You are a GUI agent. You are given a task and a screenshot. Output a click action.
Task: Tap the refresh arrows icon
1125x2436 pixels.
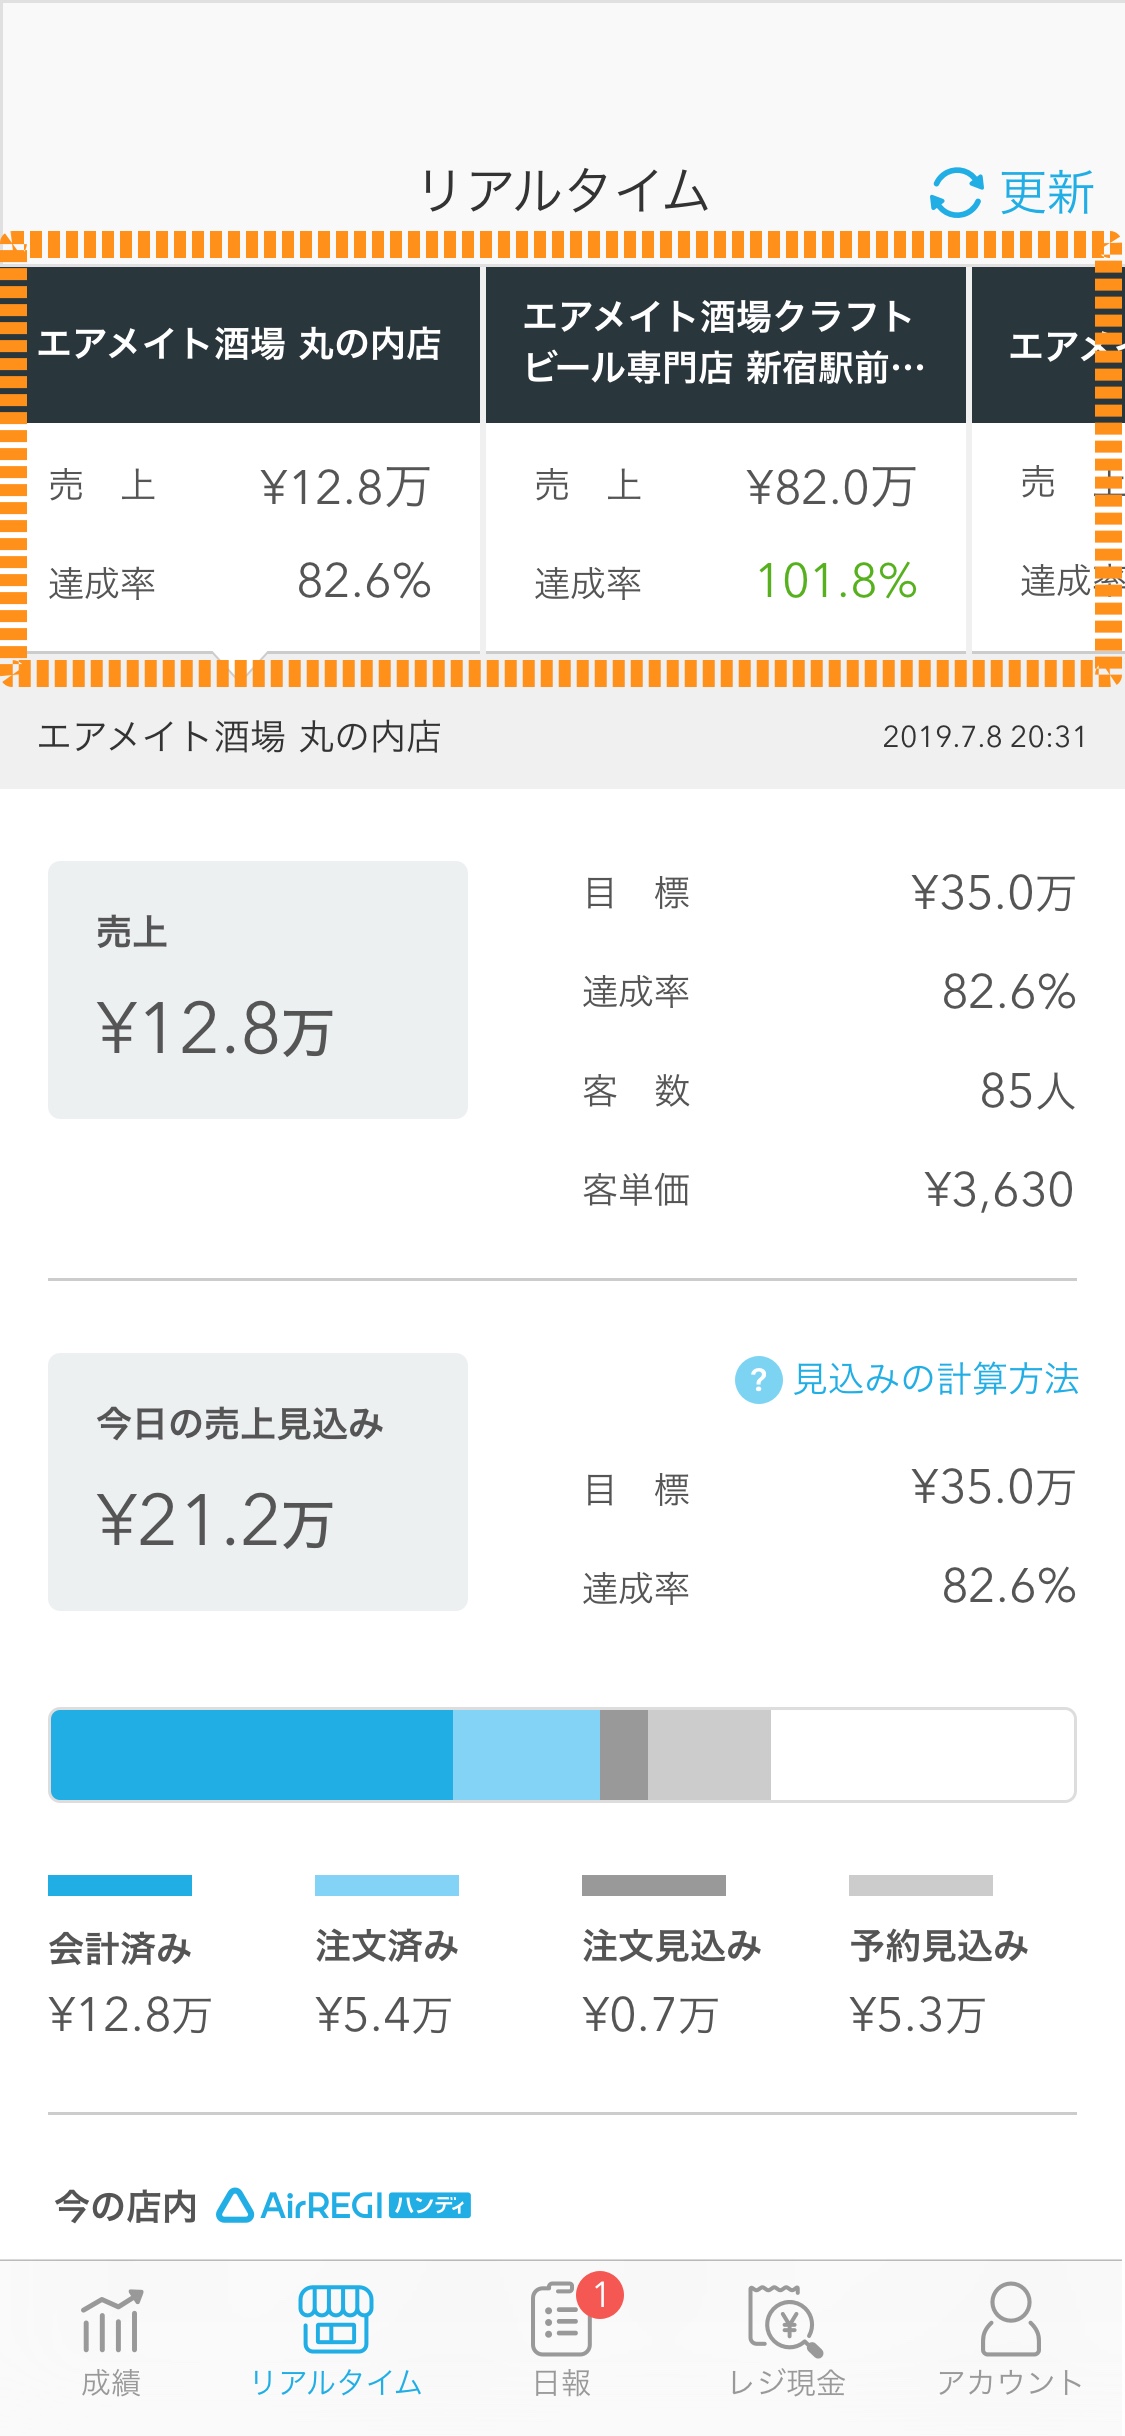pyautogui.click(x=957, y=192)
